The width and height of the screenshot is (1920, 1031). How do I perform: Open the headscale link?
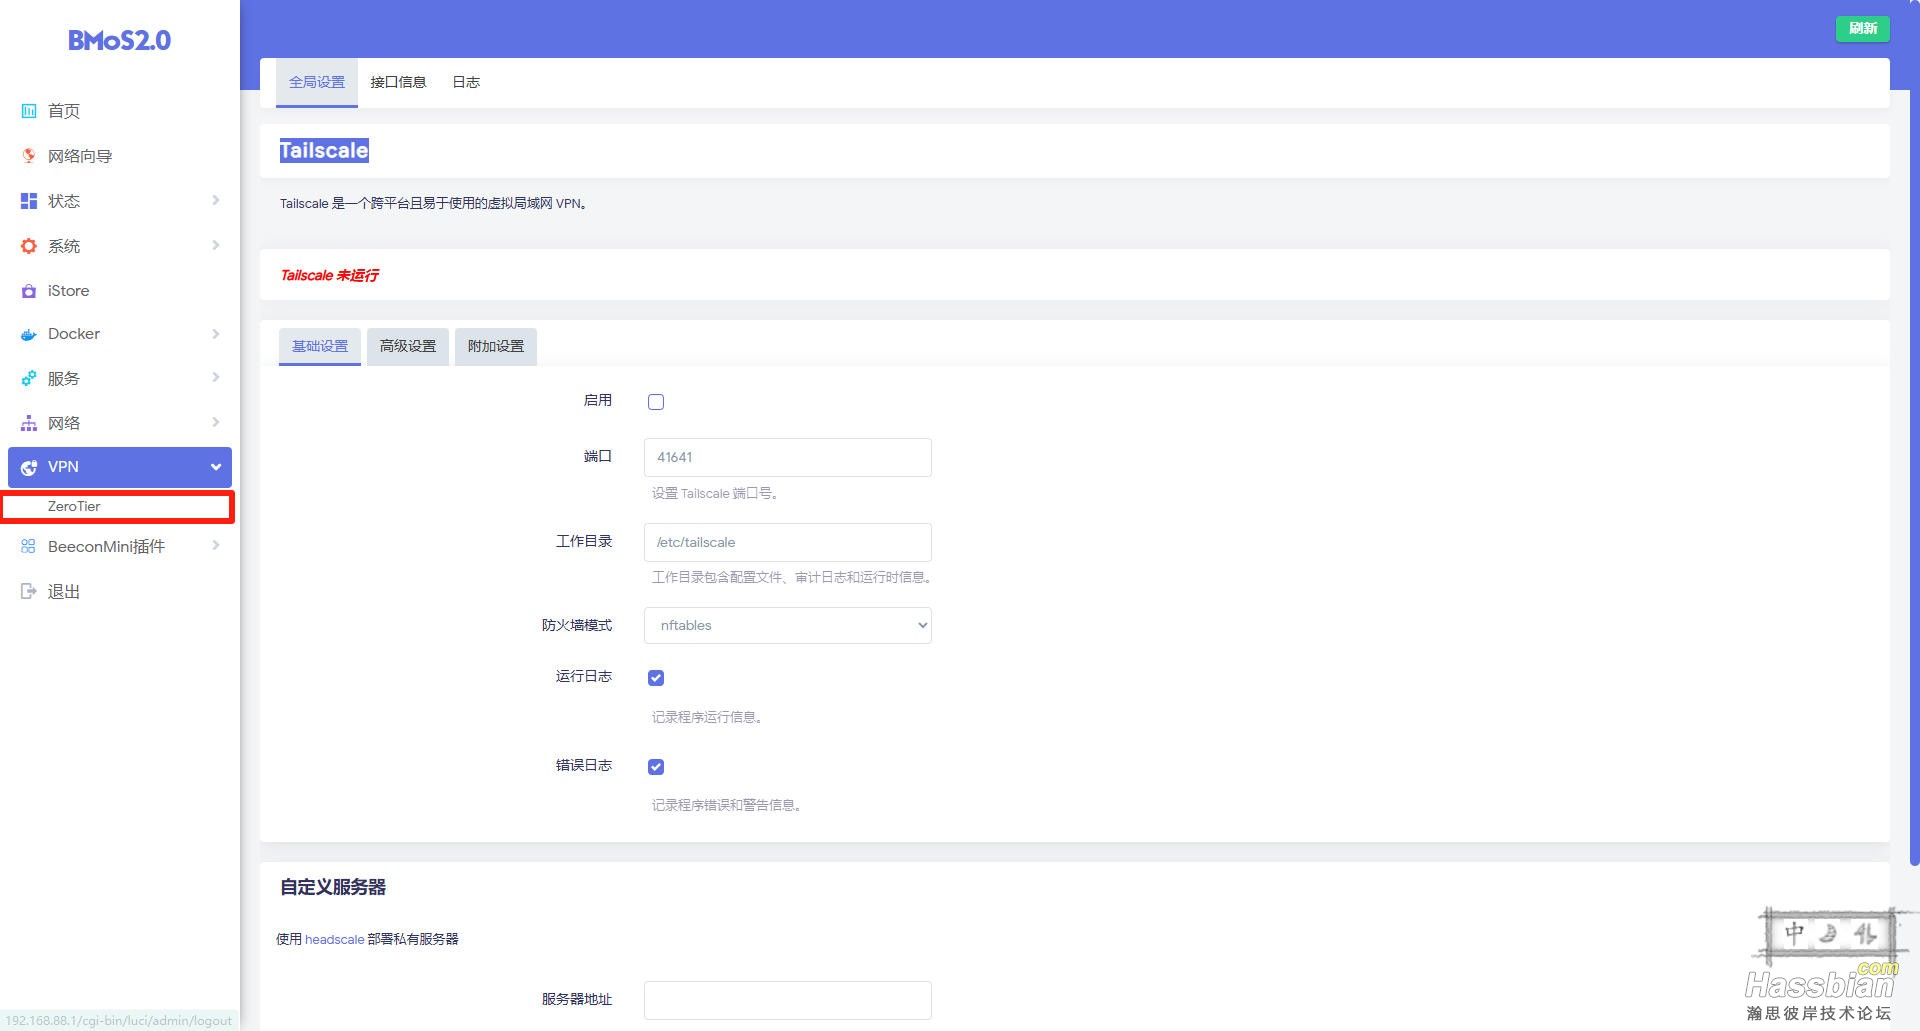[334, 939]
